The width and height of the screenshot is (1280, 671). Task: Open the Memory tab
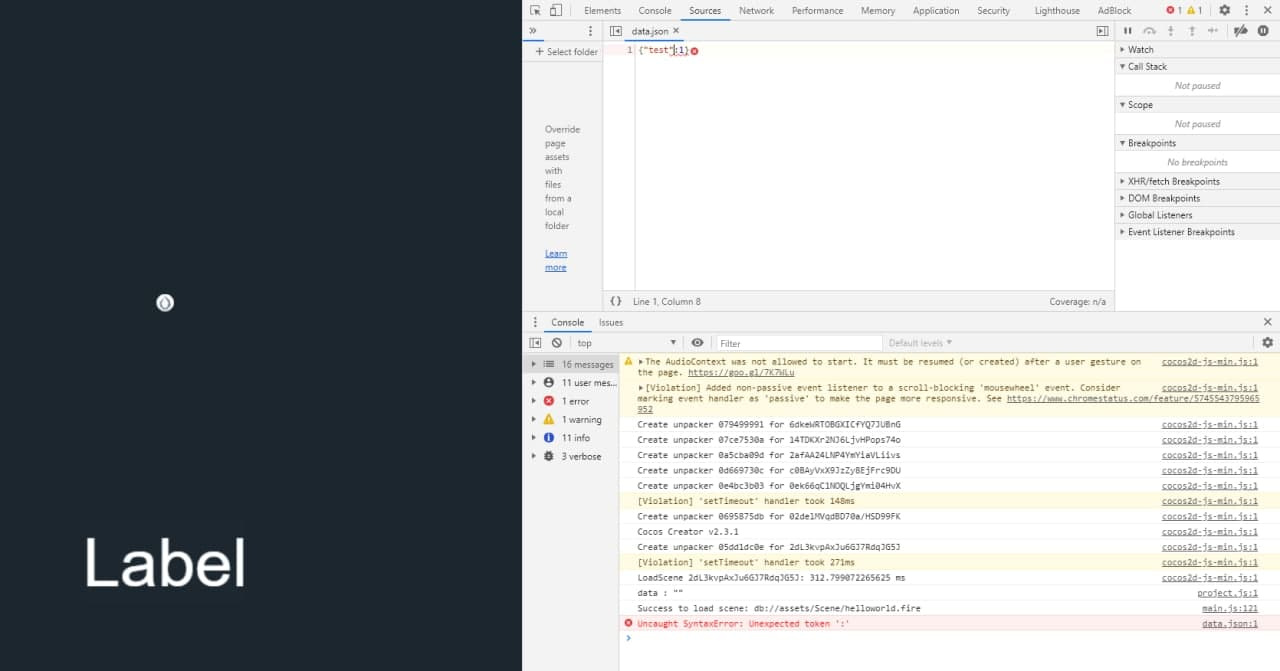[878, 10]
